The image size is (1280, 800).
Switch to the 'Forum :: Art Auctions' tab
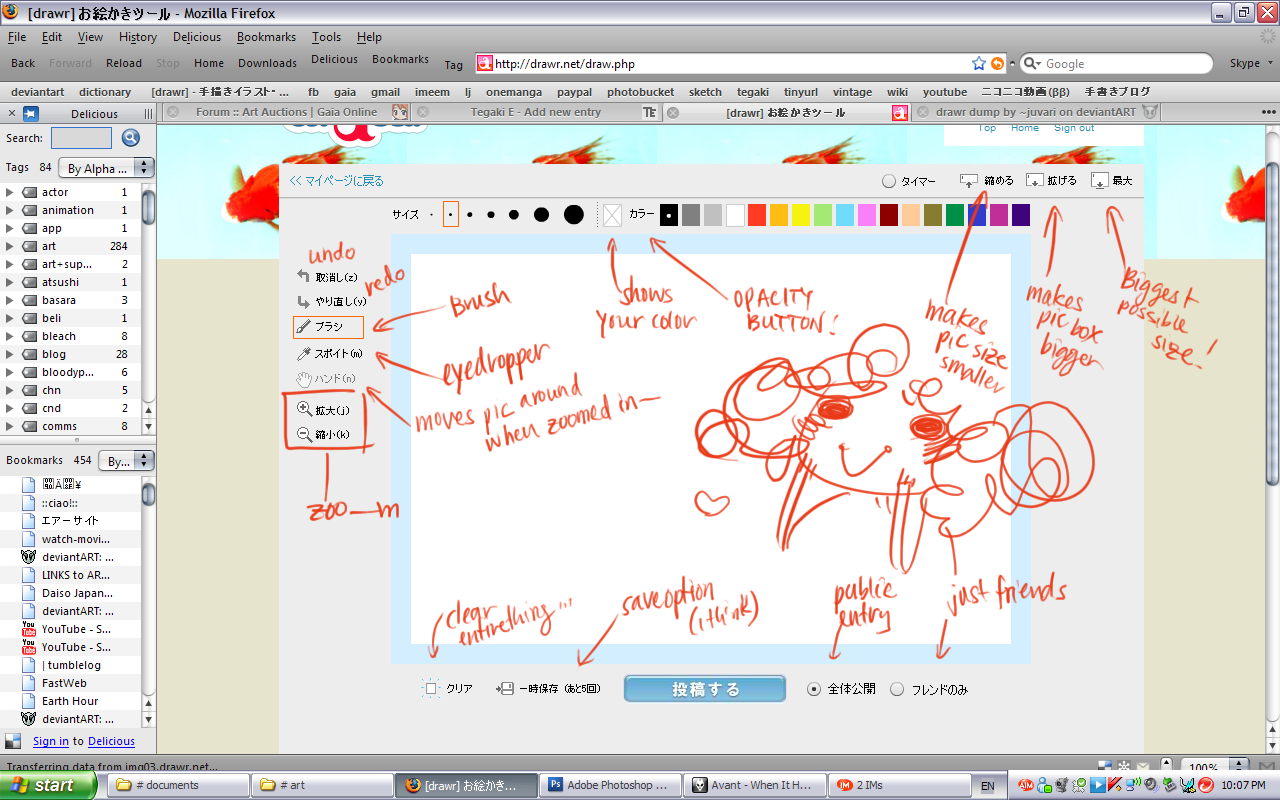tap(287, 112)
